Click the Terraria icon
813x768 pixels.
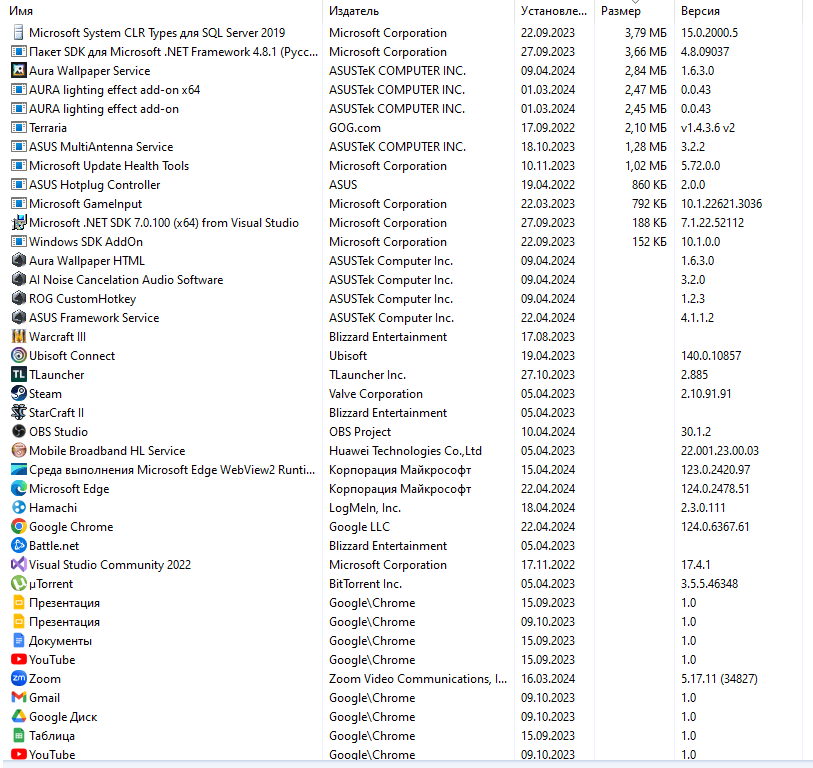(x=17, y=128)
